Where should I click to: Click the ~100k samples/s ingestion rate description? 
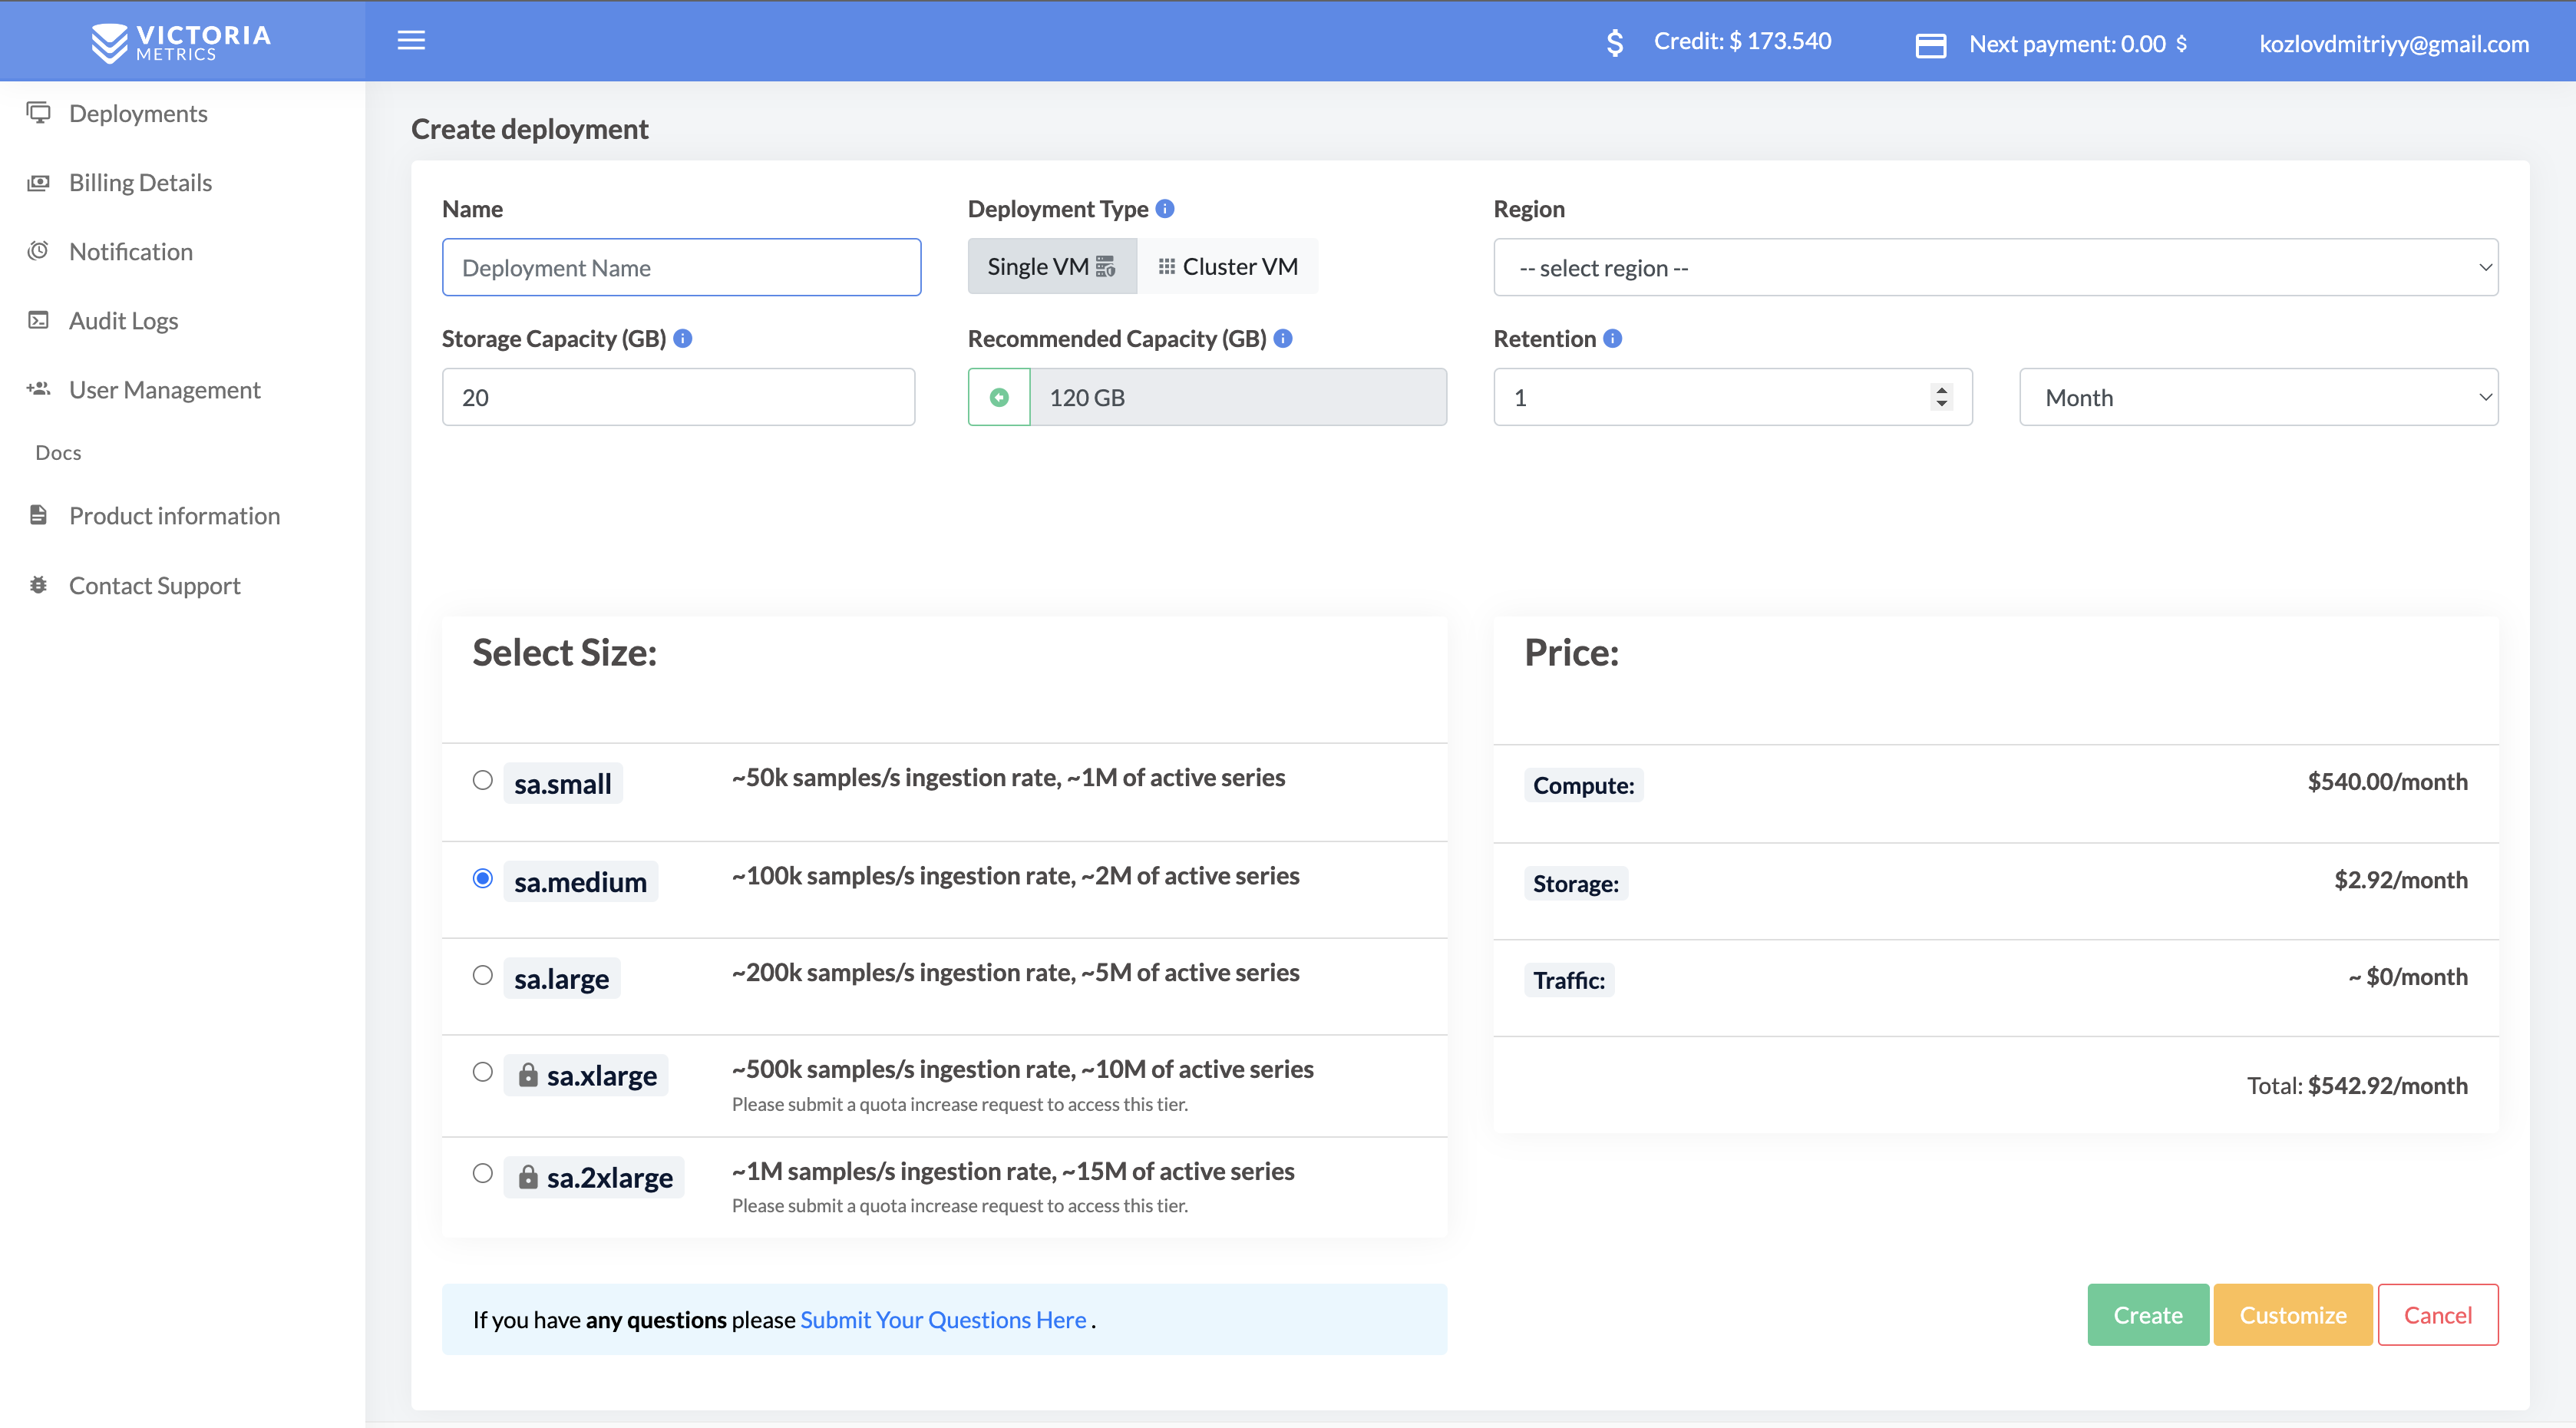[x=1015, y=875]
